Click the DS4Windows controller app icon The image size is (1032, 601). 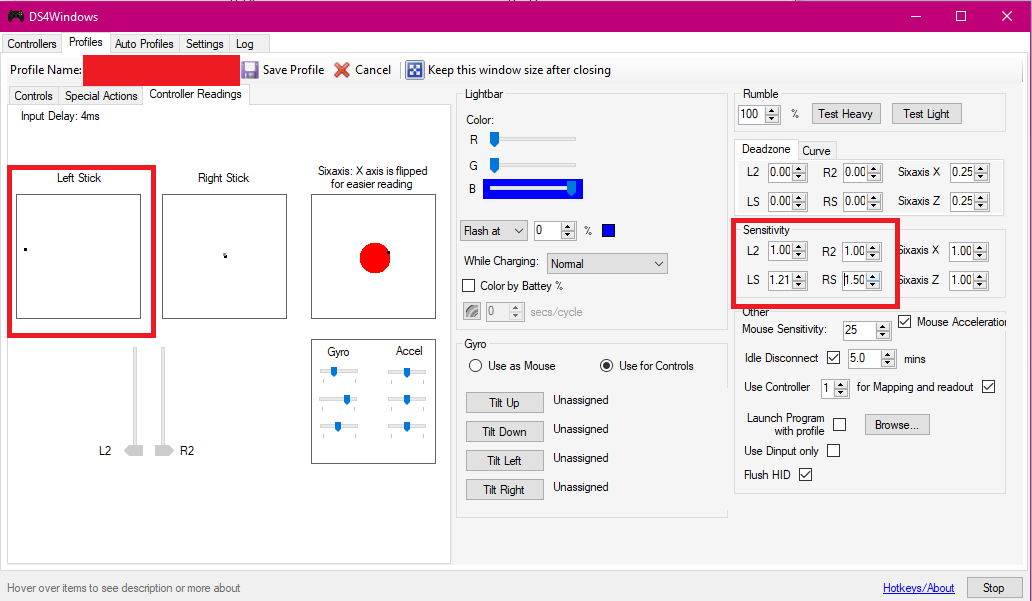[x=16, y=16]
